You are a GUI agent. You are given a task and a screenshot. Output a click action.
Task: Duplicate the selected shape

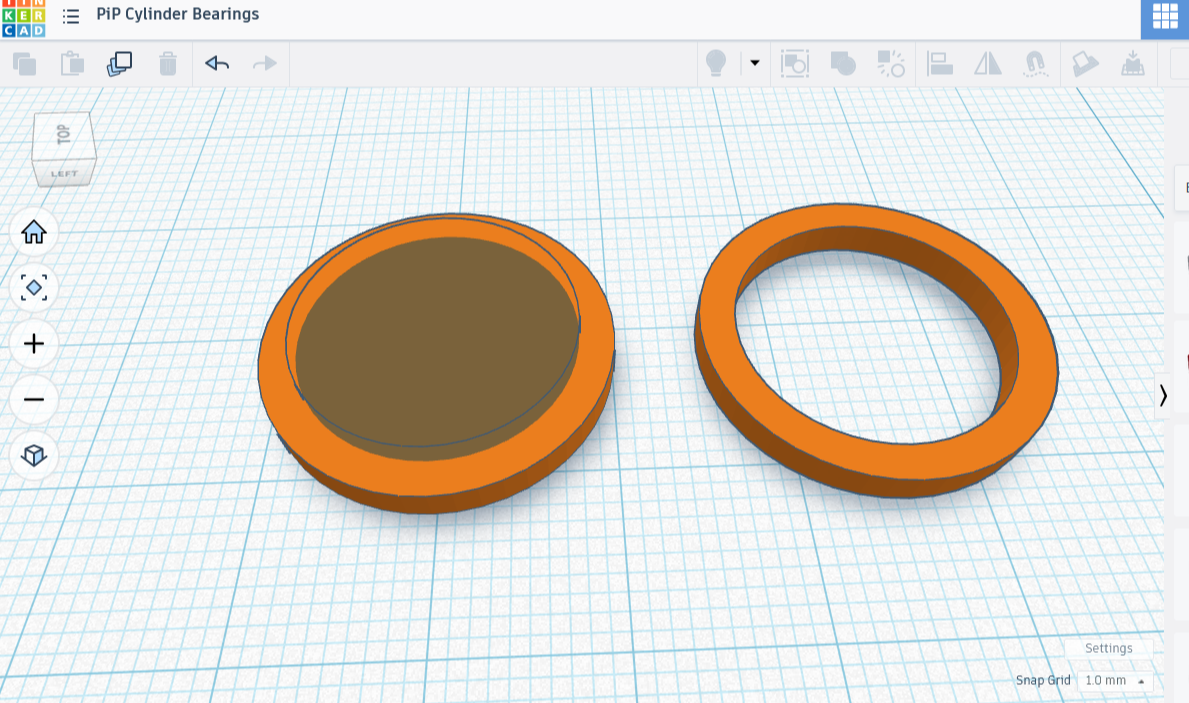(x=120, y=63)
